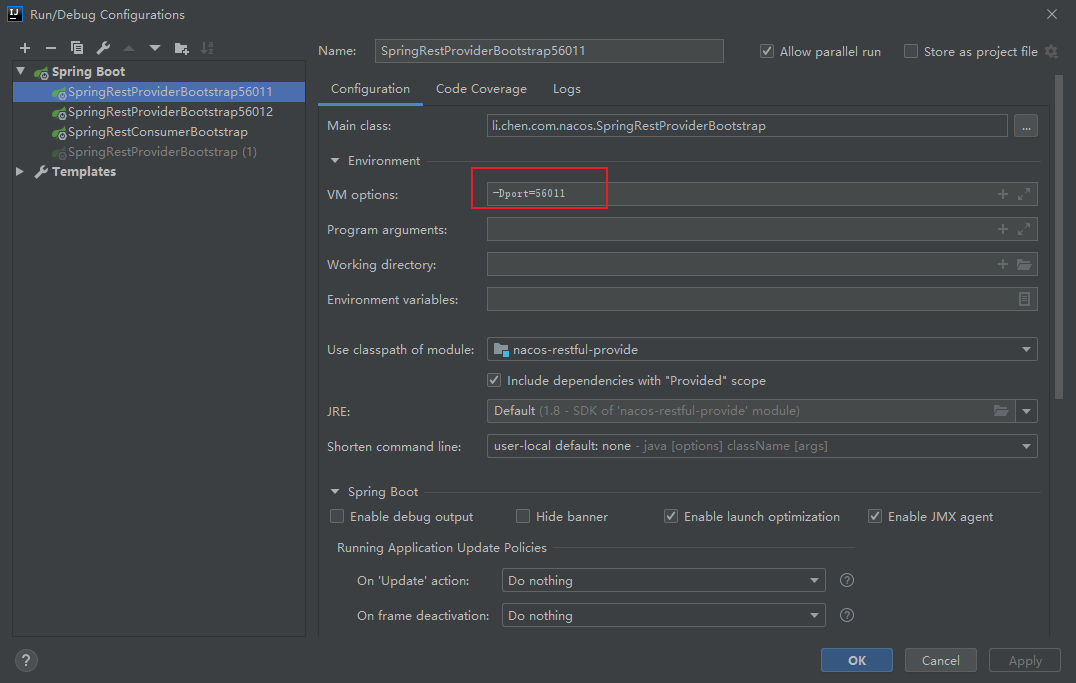Switch to the Configuration tab
Image resolution: width=1076 pixels, height=683 pixels.
[371, 89]
